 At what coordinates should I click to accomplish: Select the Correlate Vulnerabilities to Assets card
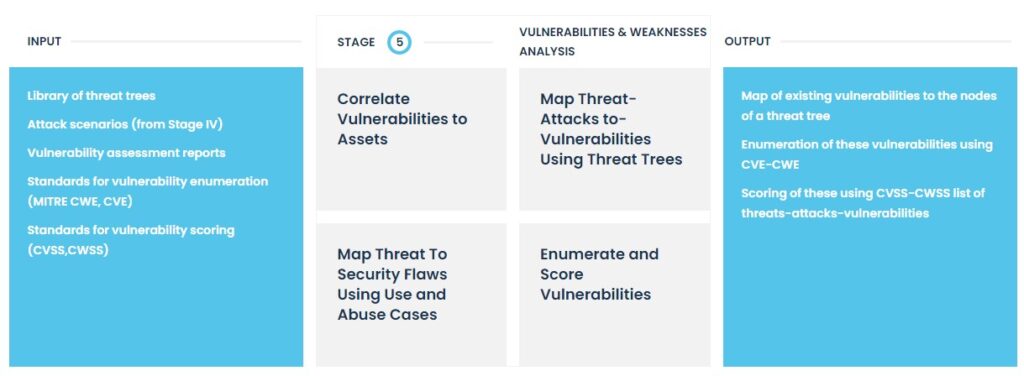pyautogui.click(x=411, y=139)
